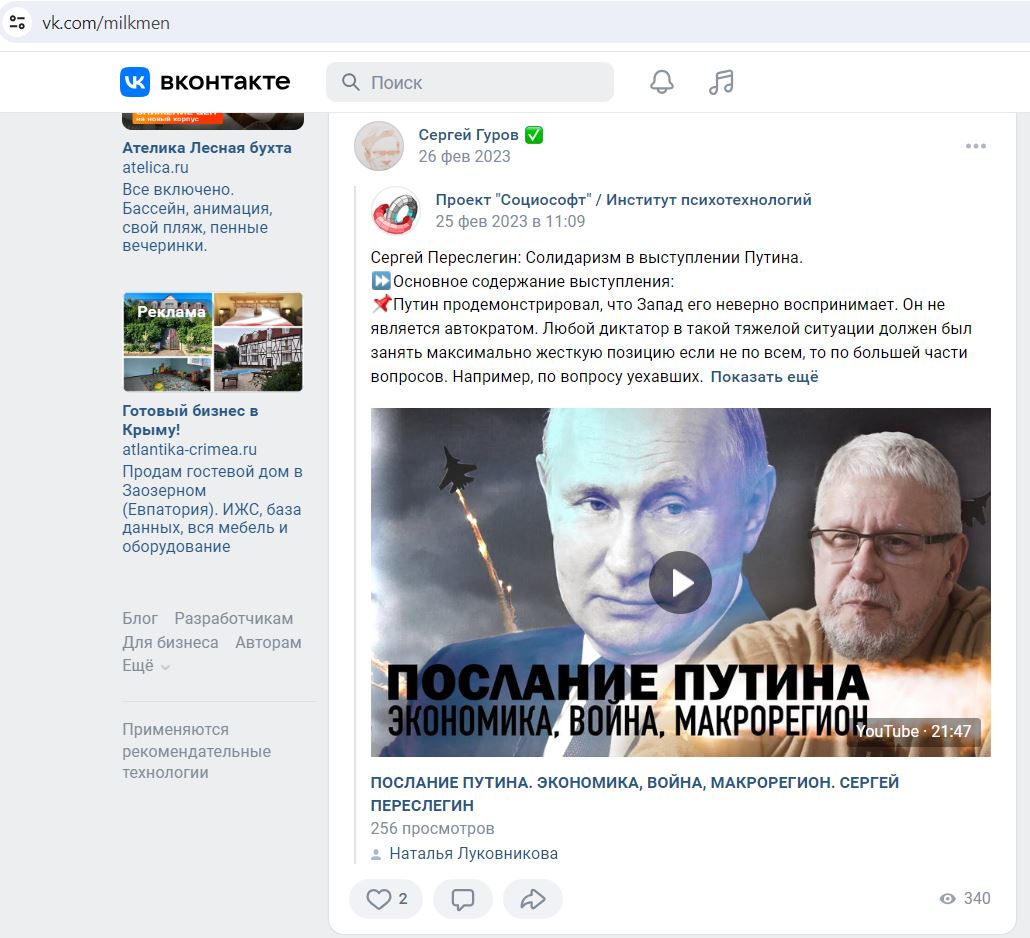Viewport: 1030px width, 938px height.
Task: Open the video title "ПОСЛАНИЕ ПУТИНА" link
Action: 635,793
